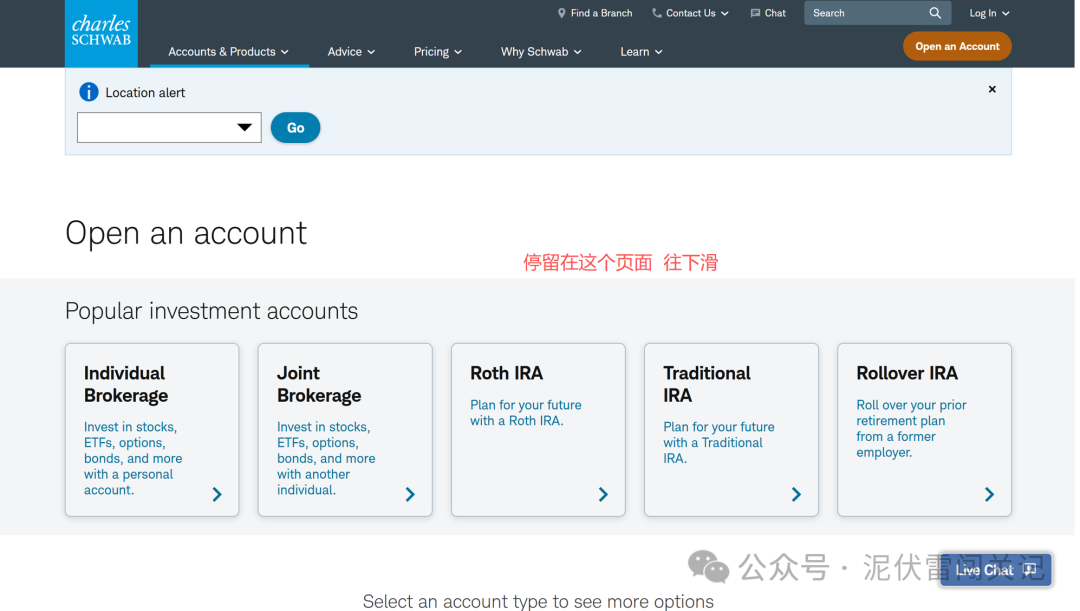Select the Individual Brokerage heading

[x=126, y=384]
